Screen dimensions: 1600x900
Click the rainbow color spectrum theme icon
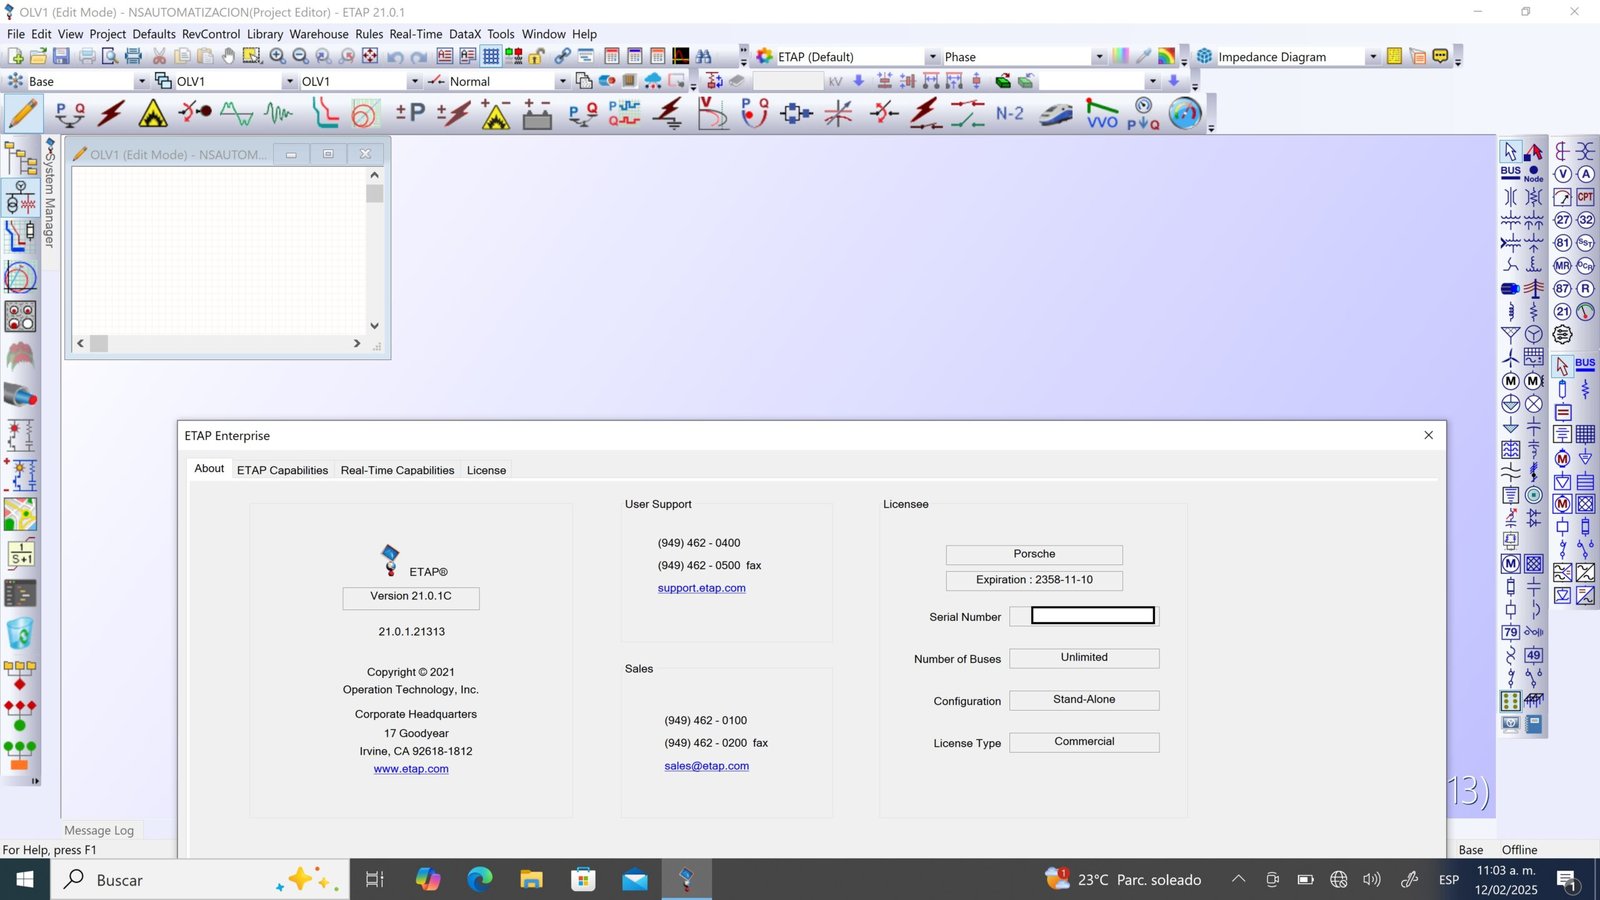click(1166, 56)
